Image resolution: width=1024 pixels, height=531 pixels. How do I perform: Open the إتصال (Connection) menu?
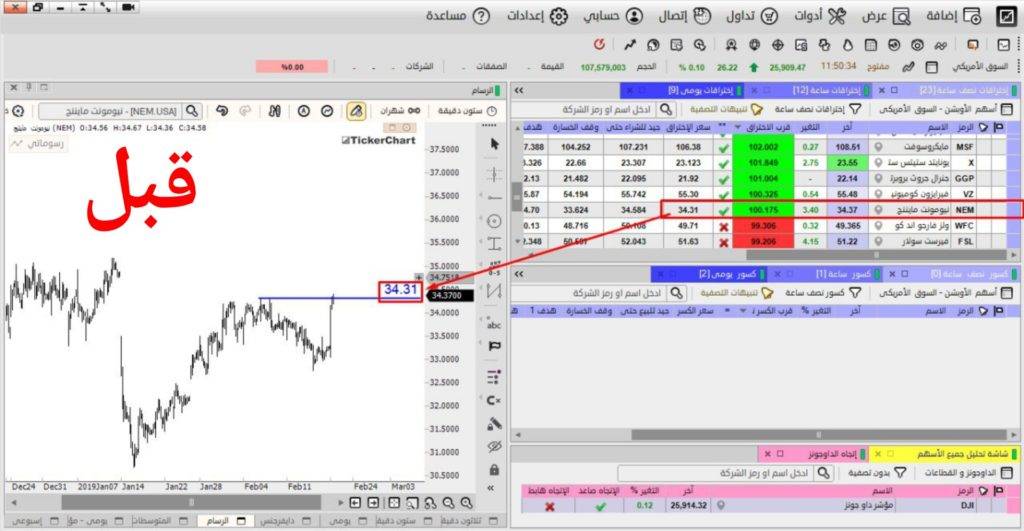click(x=684, y=16)
